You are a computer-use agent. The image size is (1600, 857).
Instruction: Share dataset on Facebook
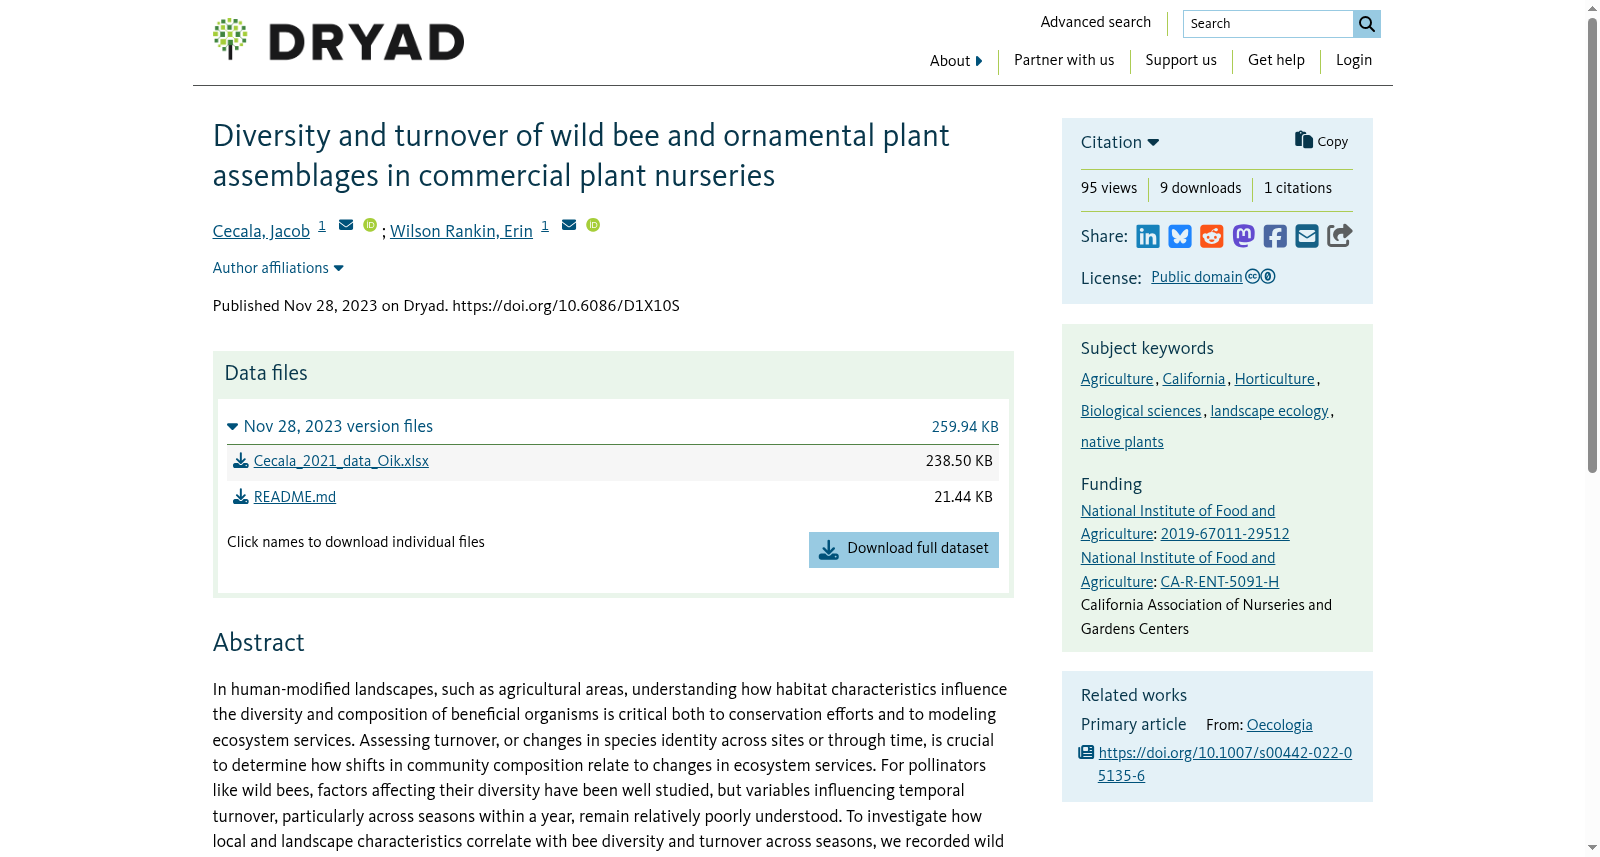tap(1275, 236)
